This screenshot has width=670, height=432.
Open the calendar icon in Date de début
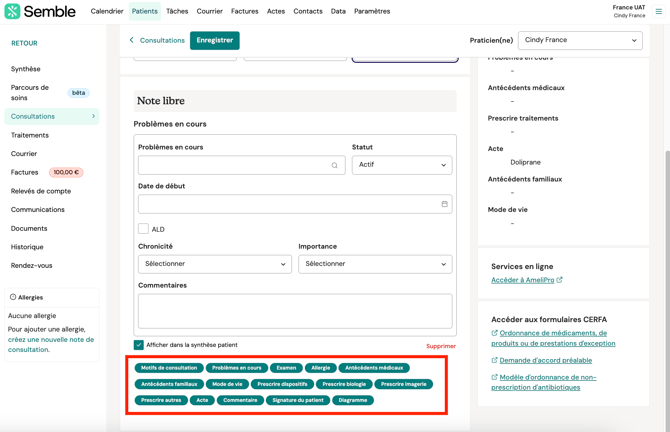444,204
